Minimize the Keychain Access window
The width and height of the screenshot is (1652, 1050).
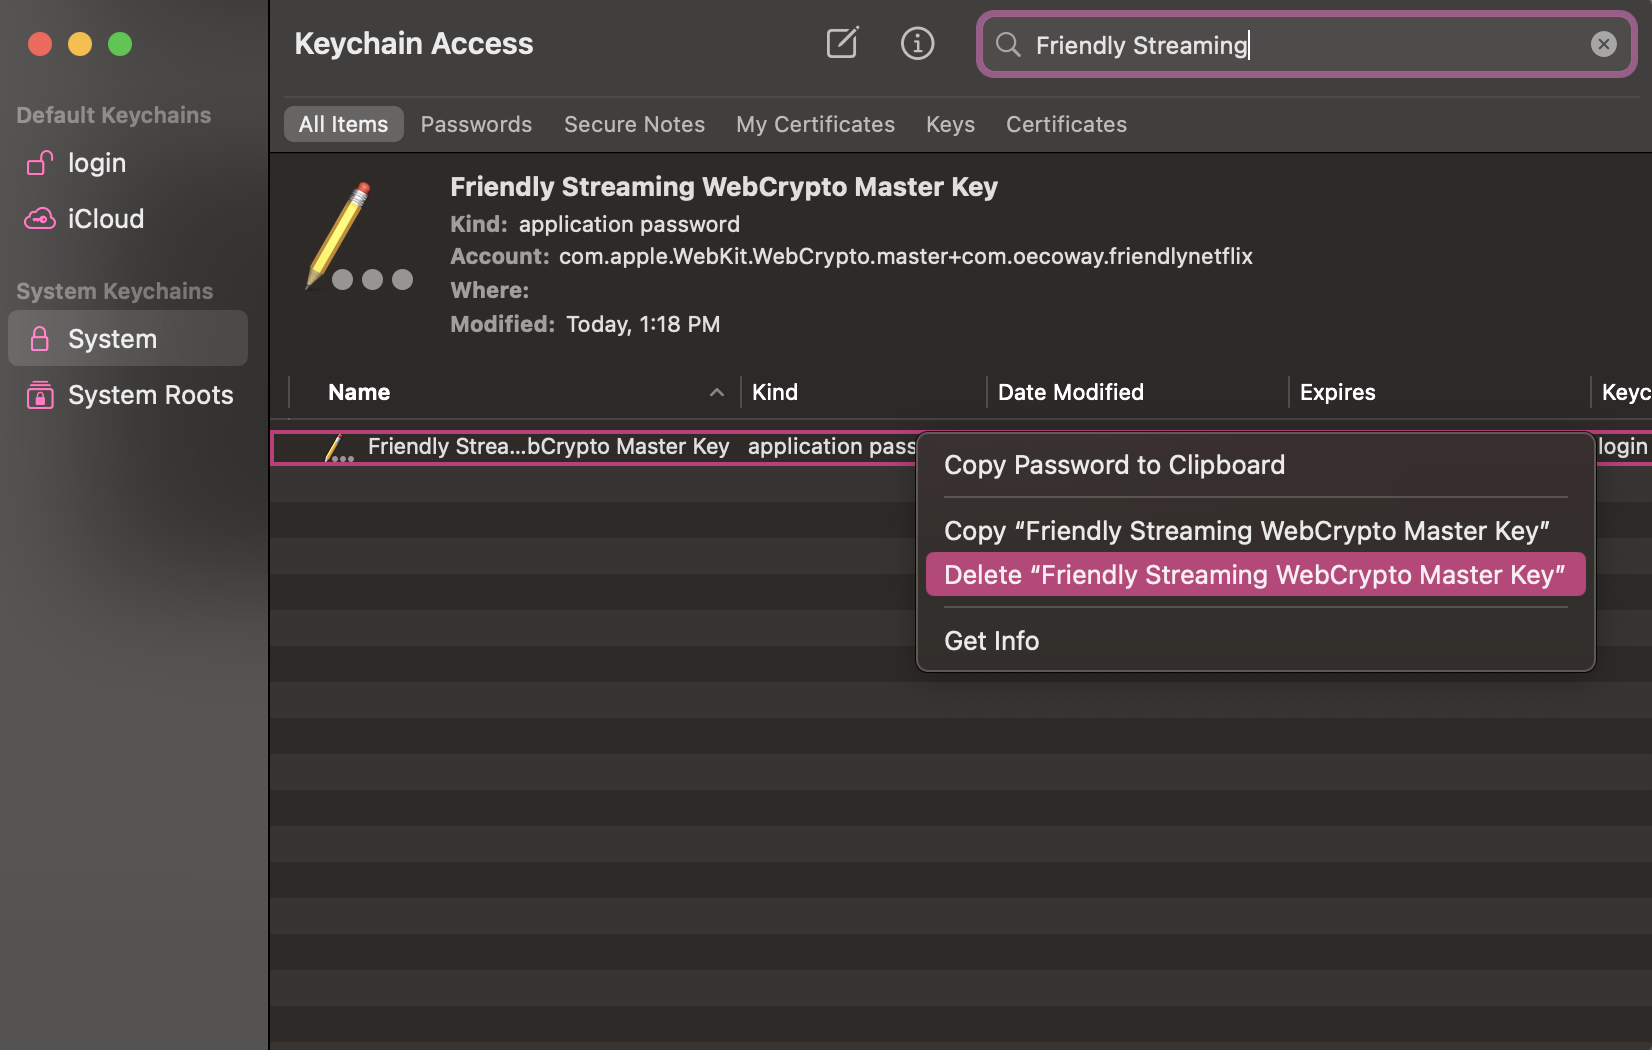(80, 44)
